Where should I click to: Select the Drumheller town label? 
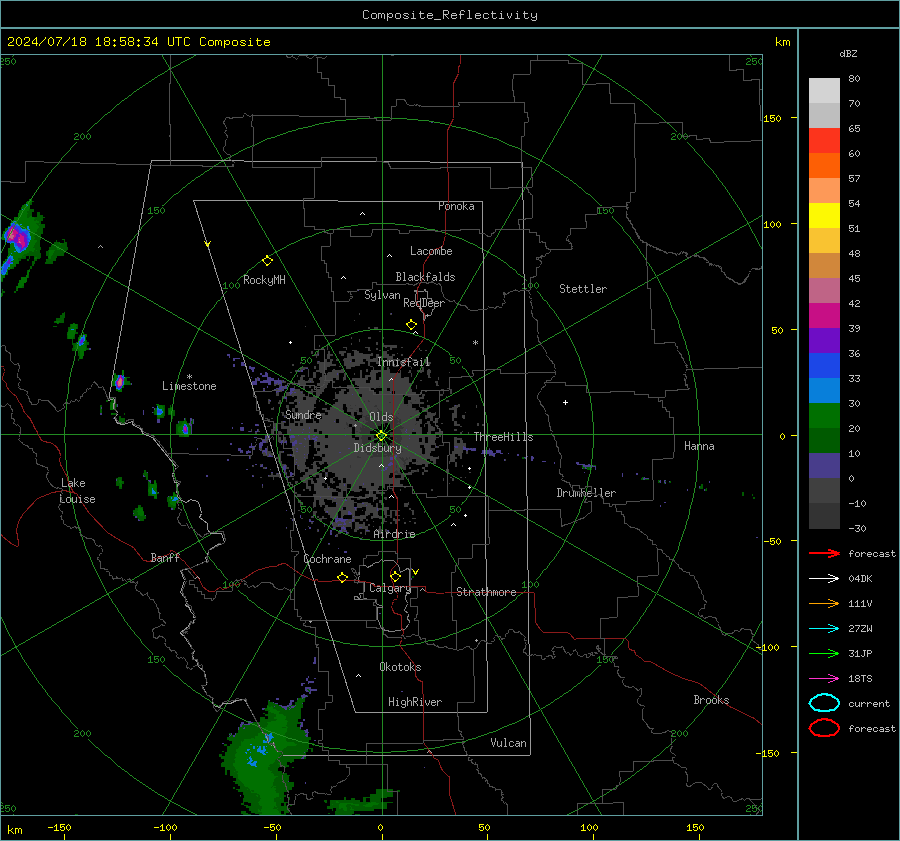[x=586, y=493]
